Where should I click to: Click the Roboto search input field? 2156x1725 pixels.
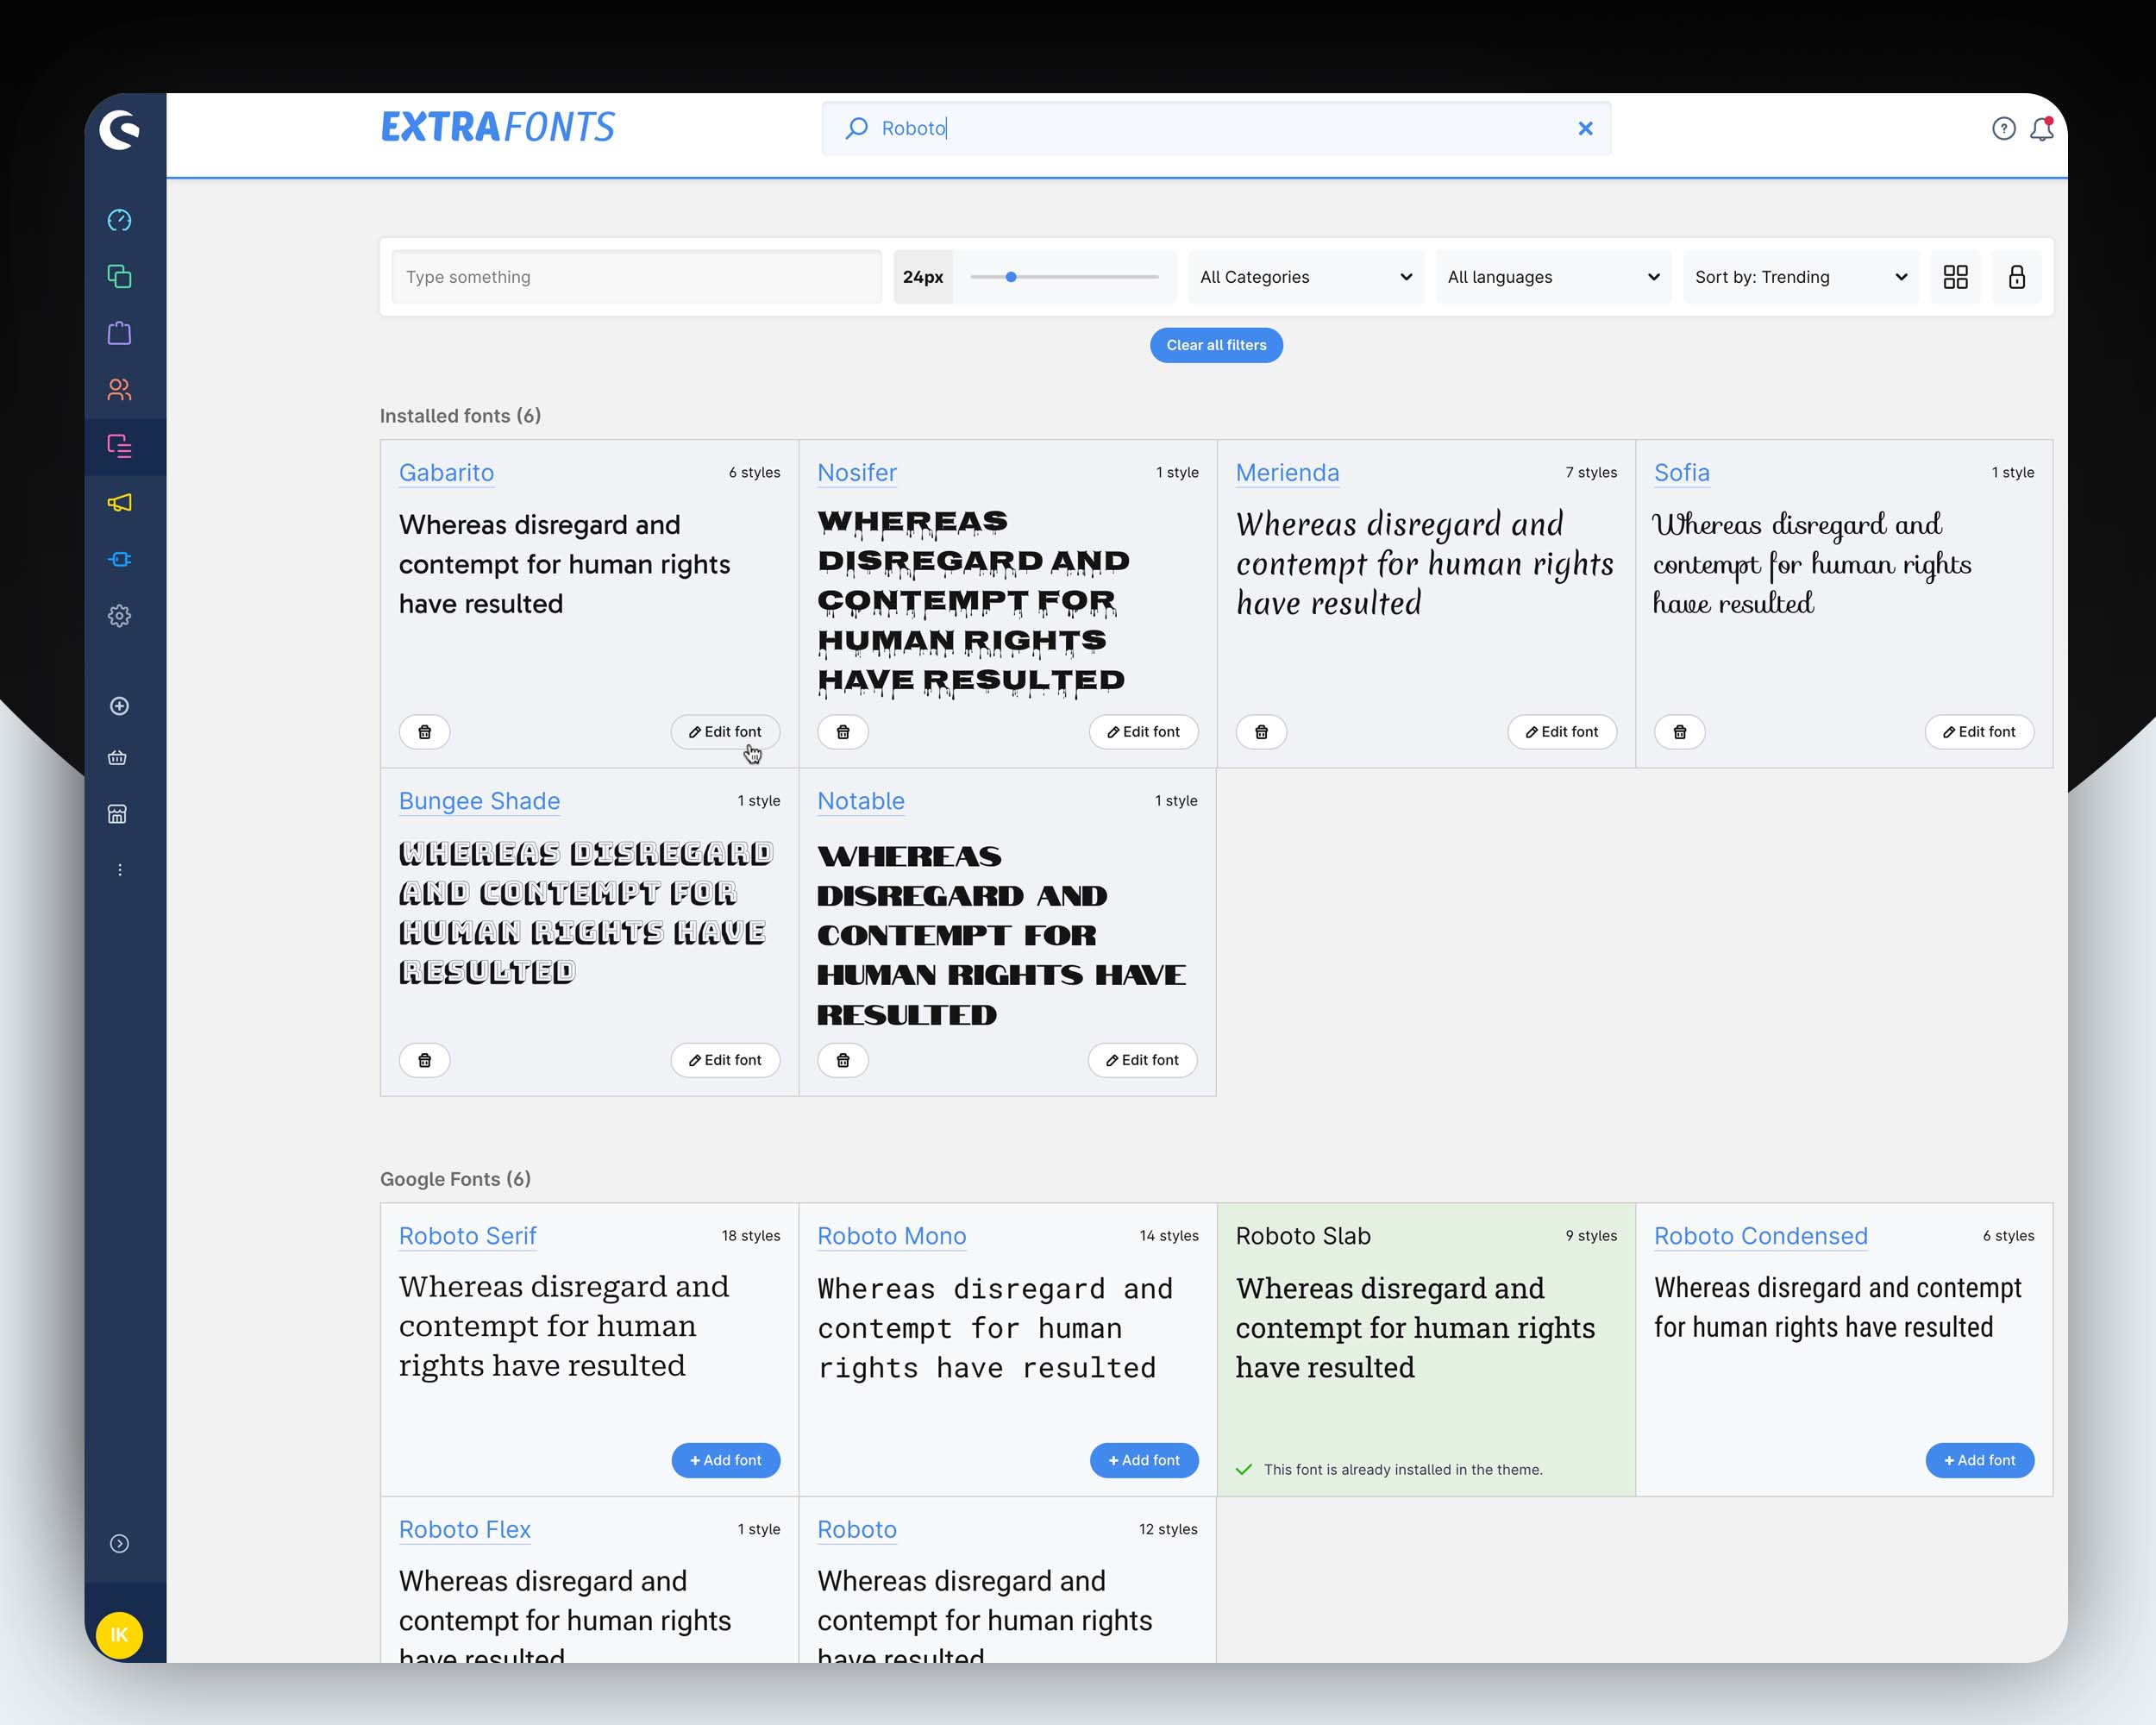(1216, 128)
